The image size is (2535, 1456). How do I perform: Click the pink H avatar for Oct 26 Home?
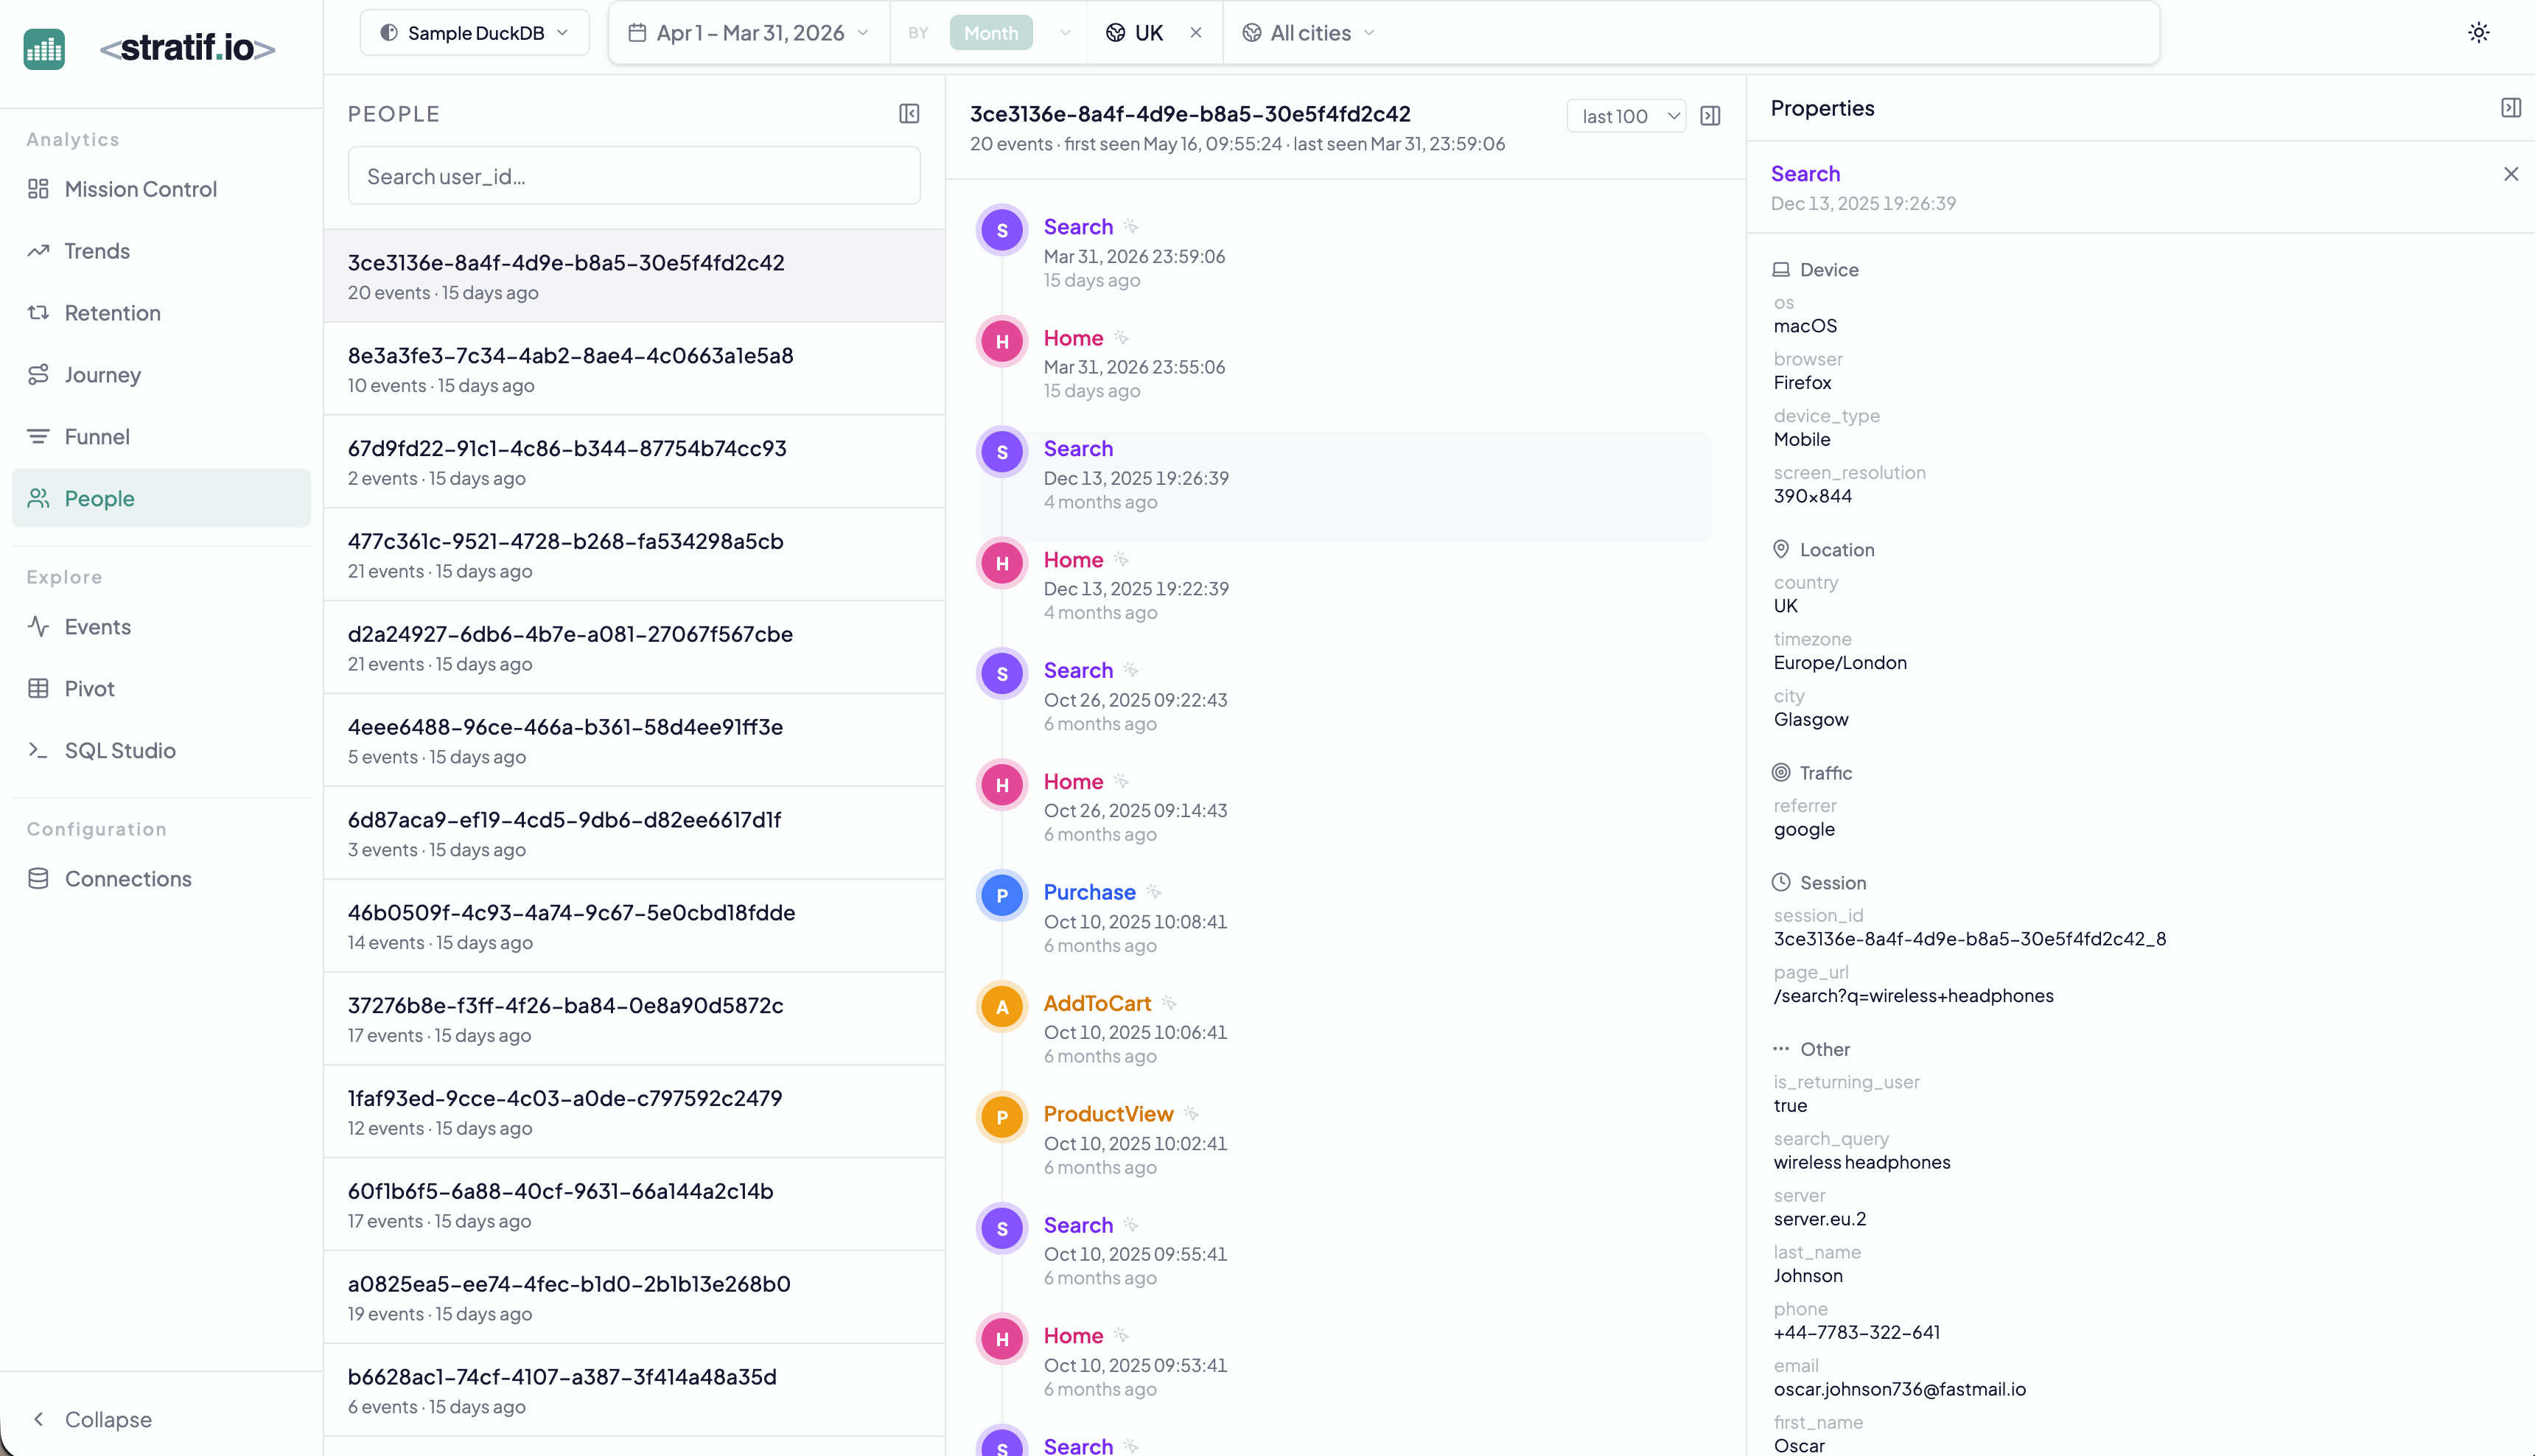[x=1002, y=785]
